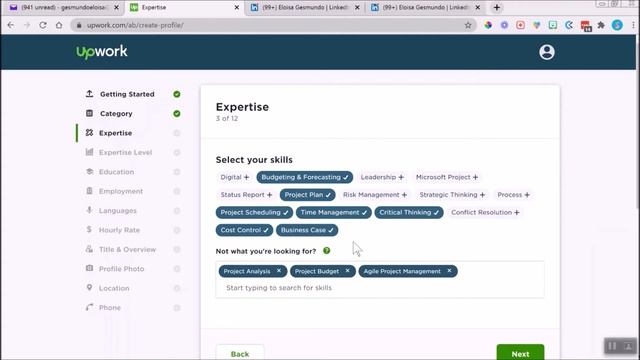Deselect the Time Management skill
Viewport: 640px width, 360px height.
333,212
